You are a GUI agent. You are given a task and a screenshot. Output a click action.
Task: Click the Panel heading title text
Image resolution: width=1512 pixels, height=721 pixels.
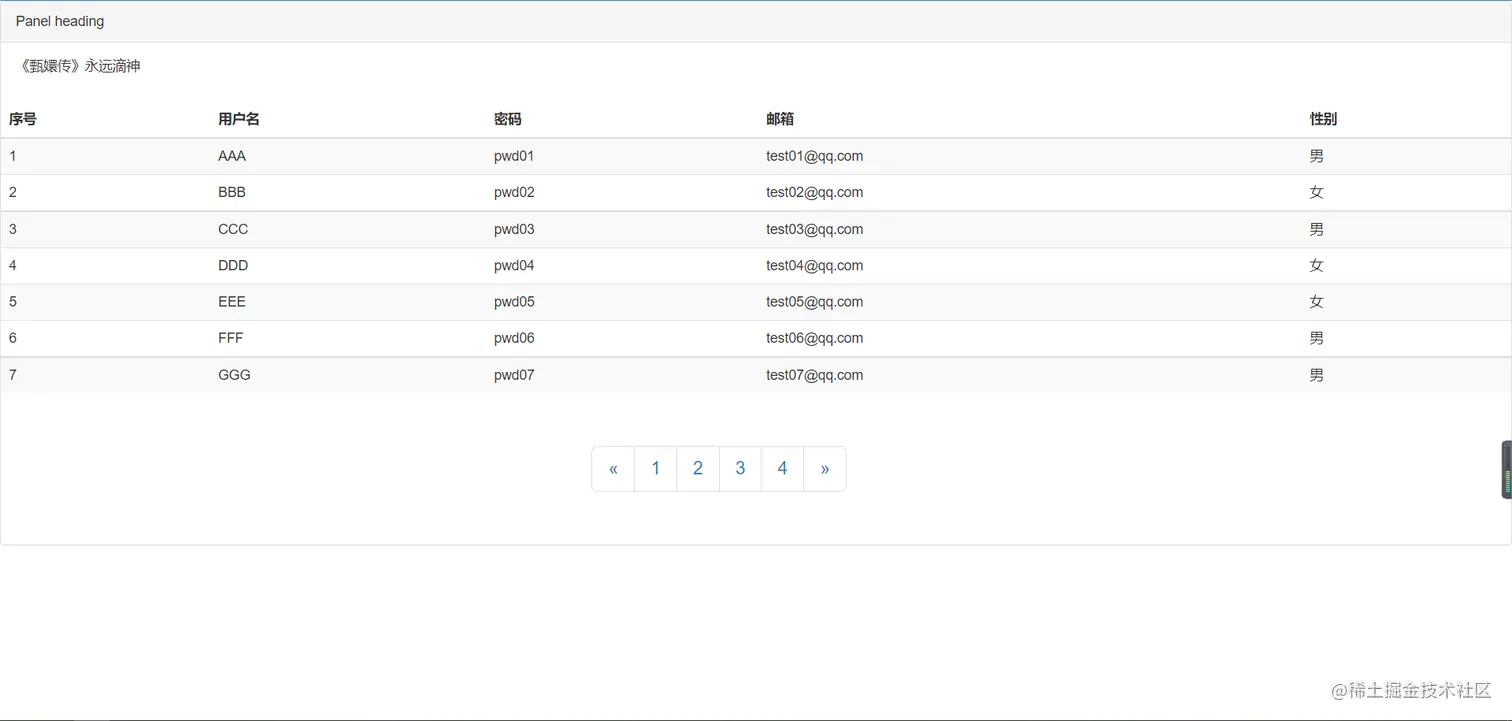[x=60, y=21]
